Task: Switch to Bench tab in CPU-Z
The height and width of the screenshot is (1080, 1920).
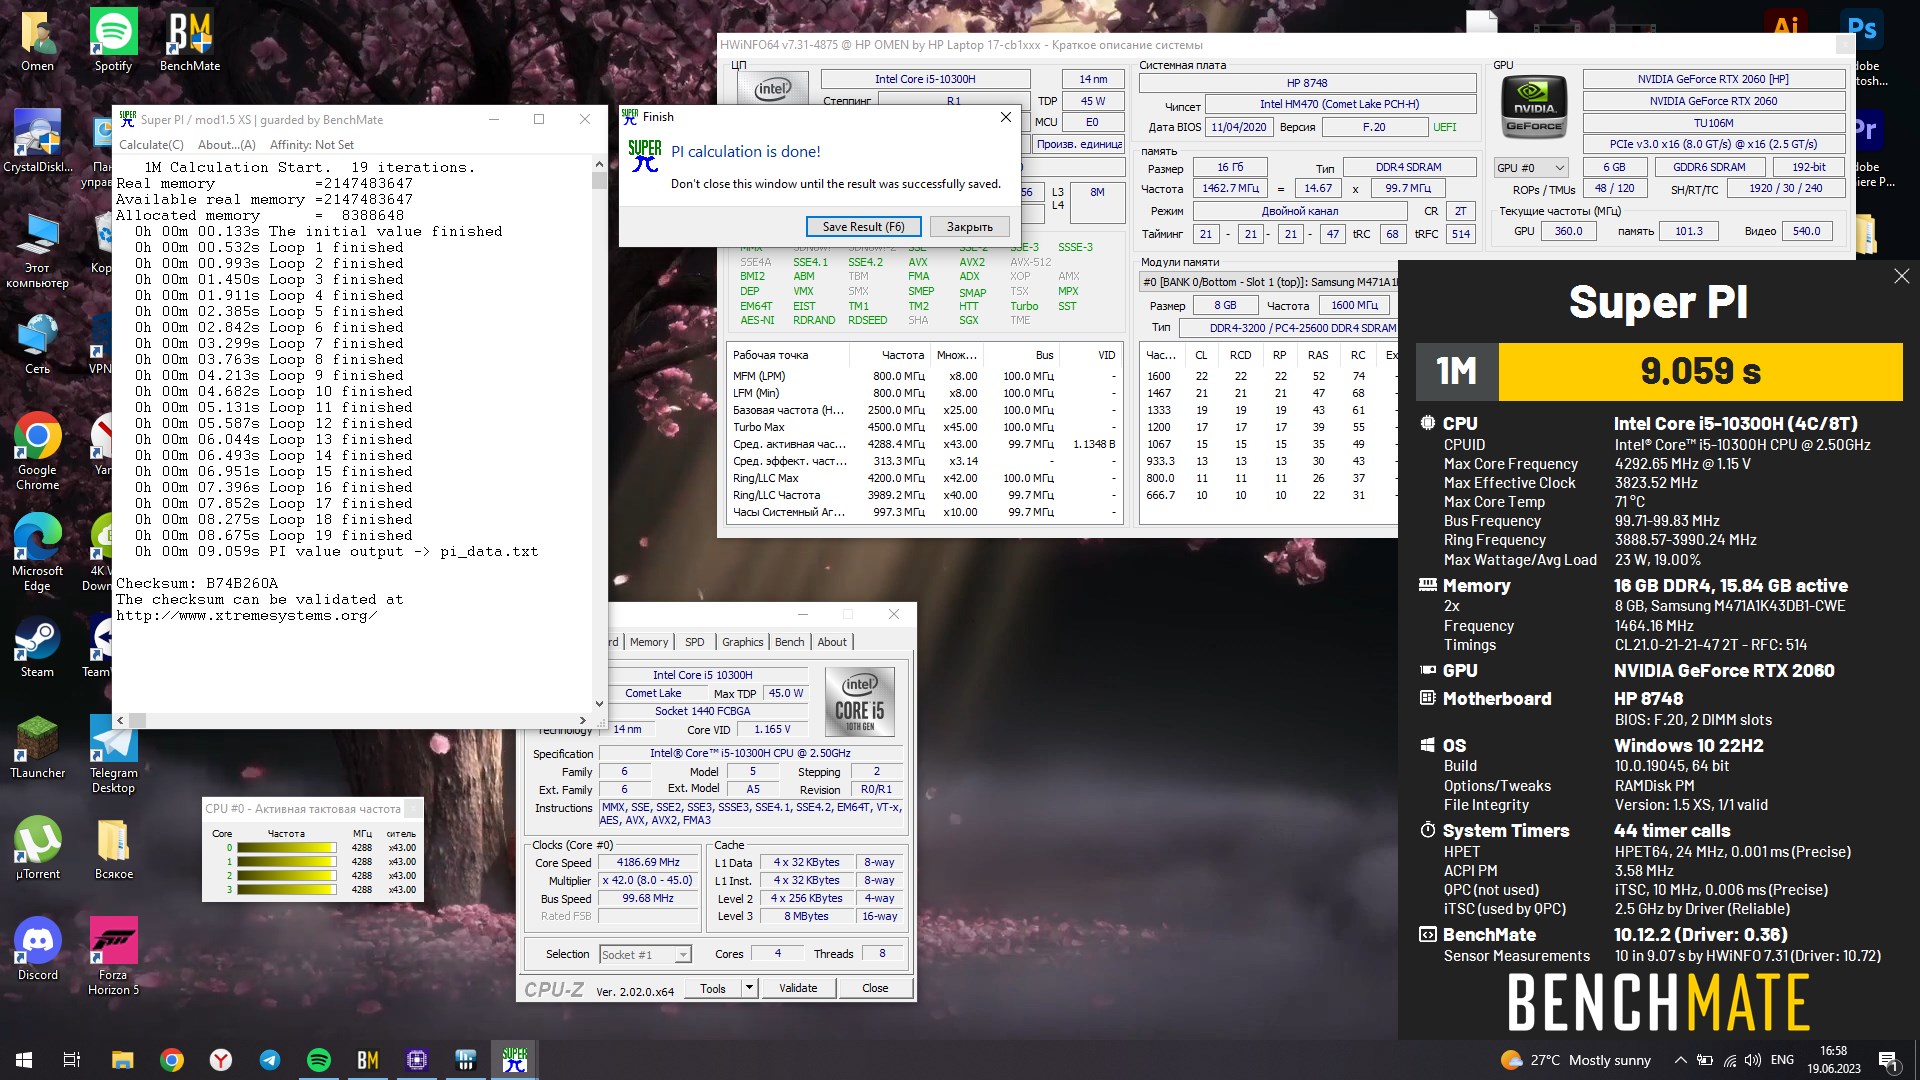Action: pyautogui.click(x=789, y=642)
